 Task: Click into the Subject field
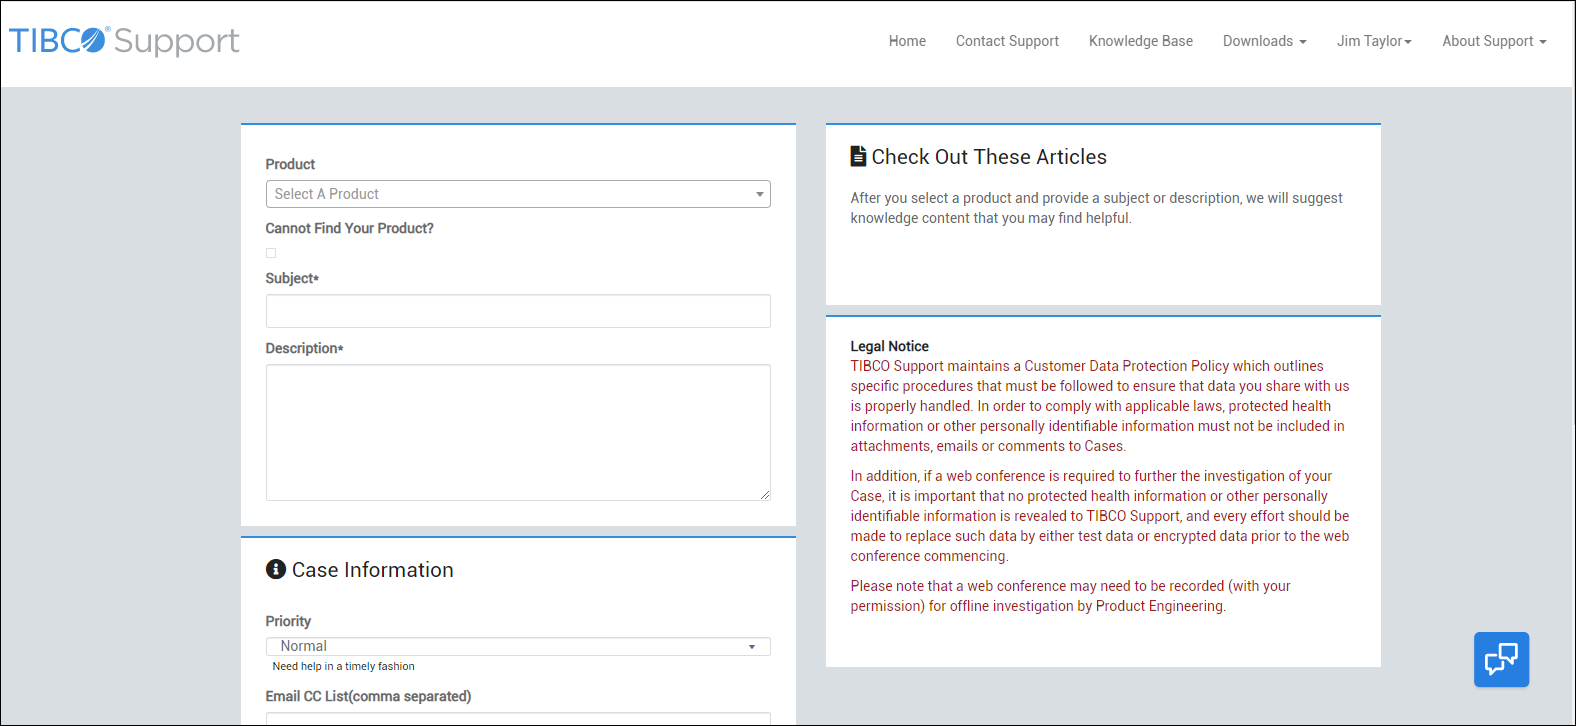pyautogui.click(x=518, y=311)
